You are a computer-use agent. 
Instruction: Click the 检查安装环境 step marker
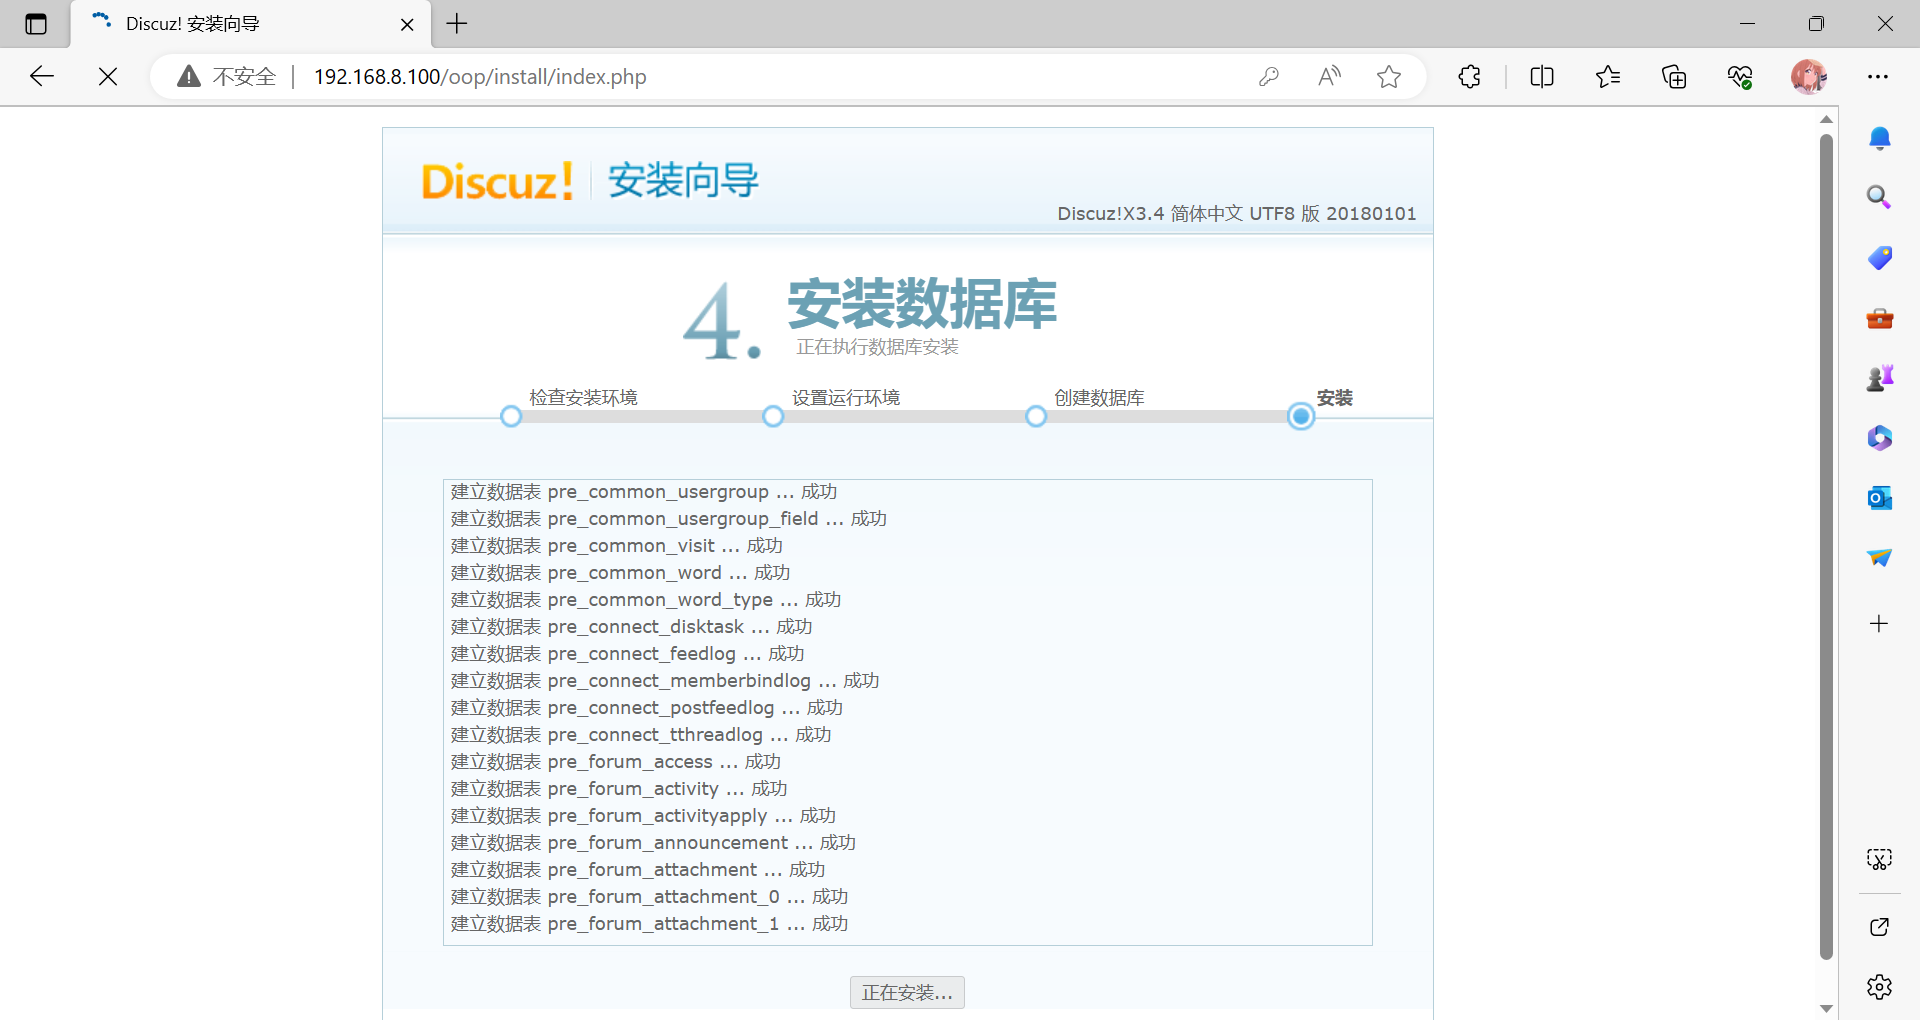point(511,416)
